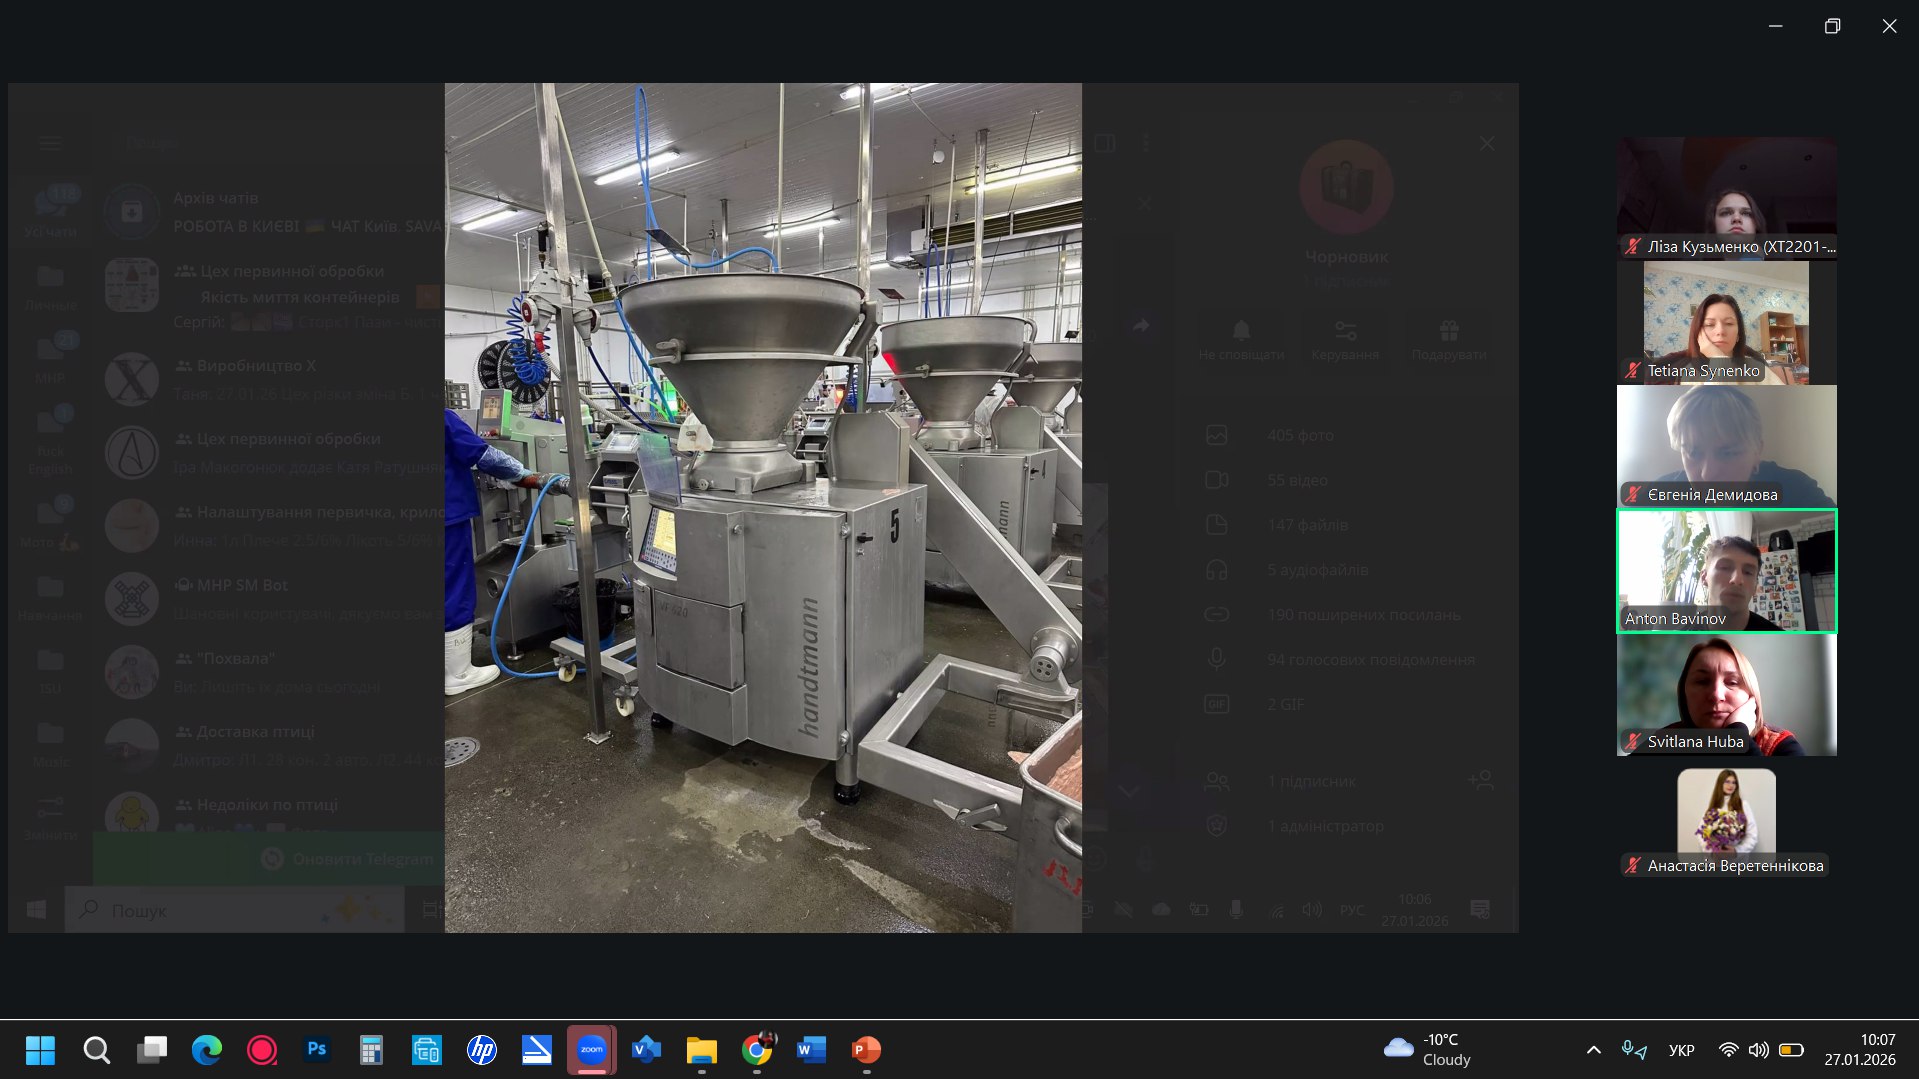
Task: Open Google Chrome from the taskbar
Action: [757, 1050]
